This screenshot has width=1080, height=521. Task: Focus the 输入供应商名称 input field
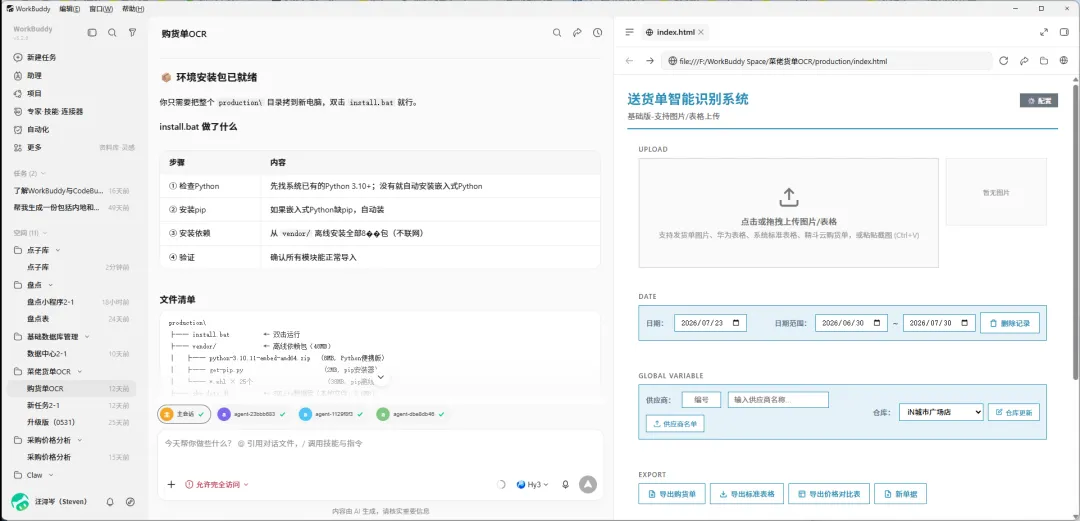tap(778, 400)
